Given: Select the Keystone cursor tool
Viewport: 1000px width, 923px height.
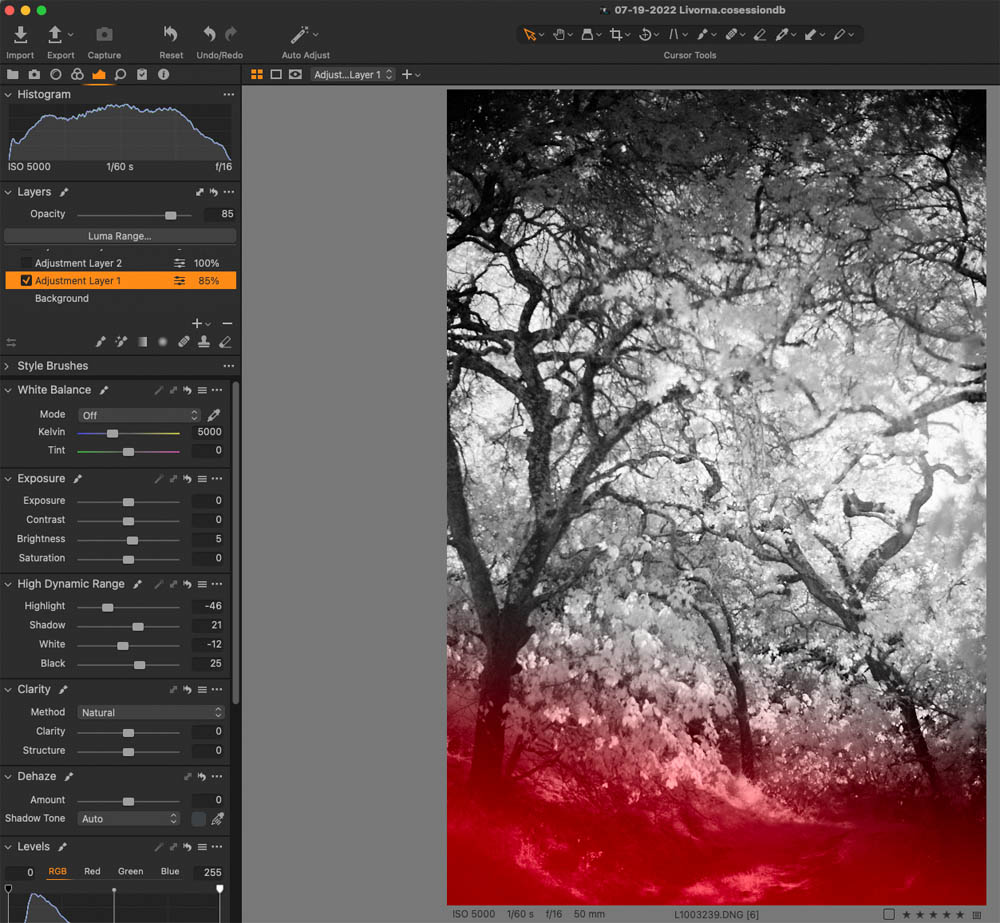Looking at the screenshot, I should click(x=673, y=34).
